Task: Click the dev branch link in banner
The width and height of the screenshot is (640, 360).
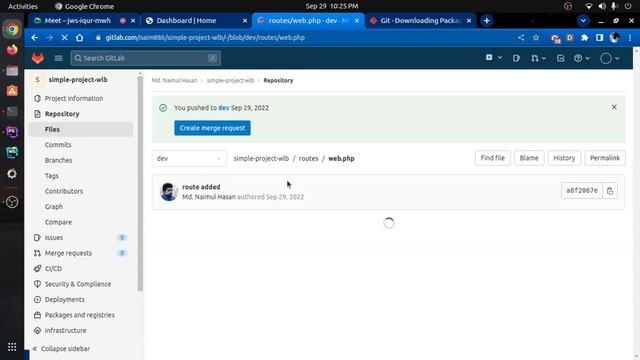Action: [224, 108]
